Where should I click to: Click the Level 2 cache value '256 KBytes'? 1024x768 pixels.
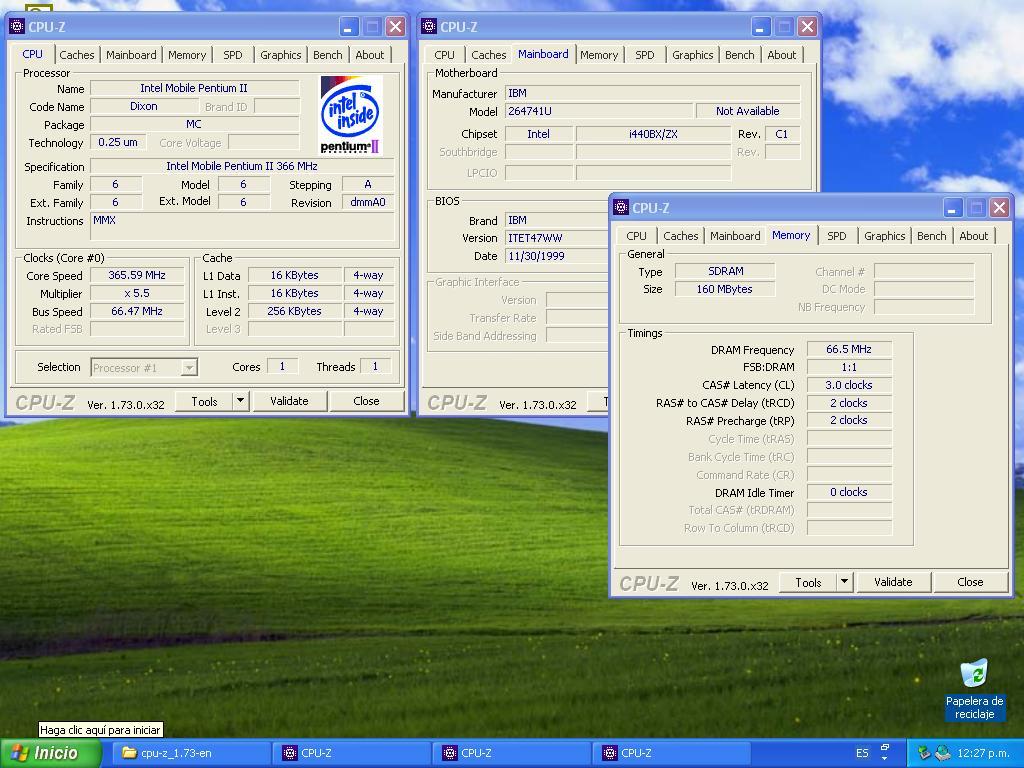tap(295, 311)
